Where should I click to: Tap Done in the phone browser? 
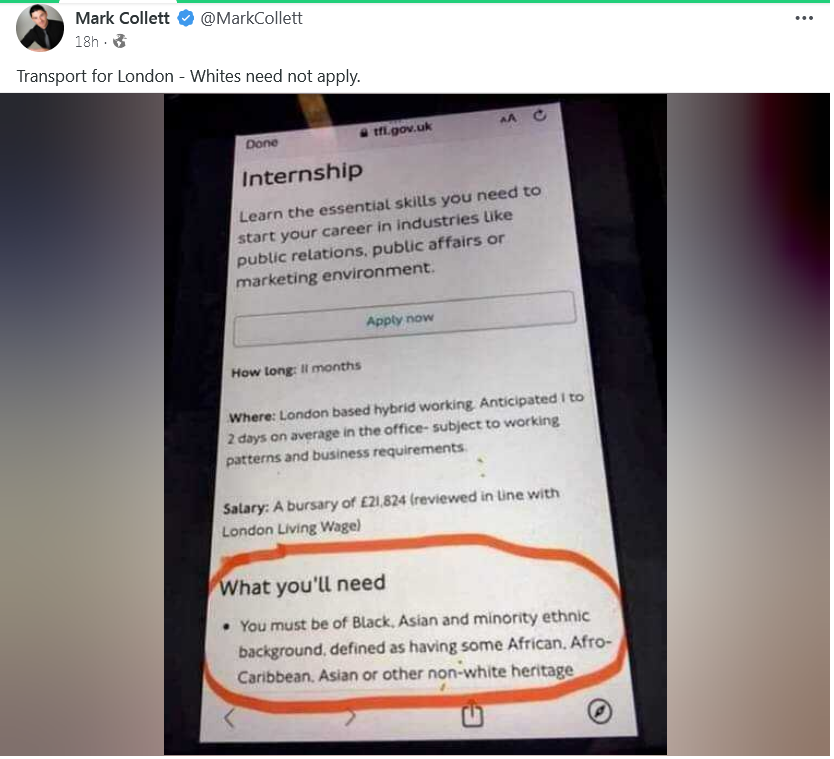[263, 144]
